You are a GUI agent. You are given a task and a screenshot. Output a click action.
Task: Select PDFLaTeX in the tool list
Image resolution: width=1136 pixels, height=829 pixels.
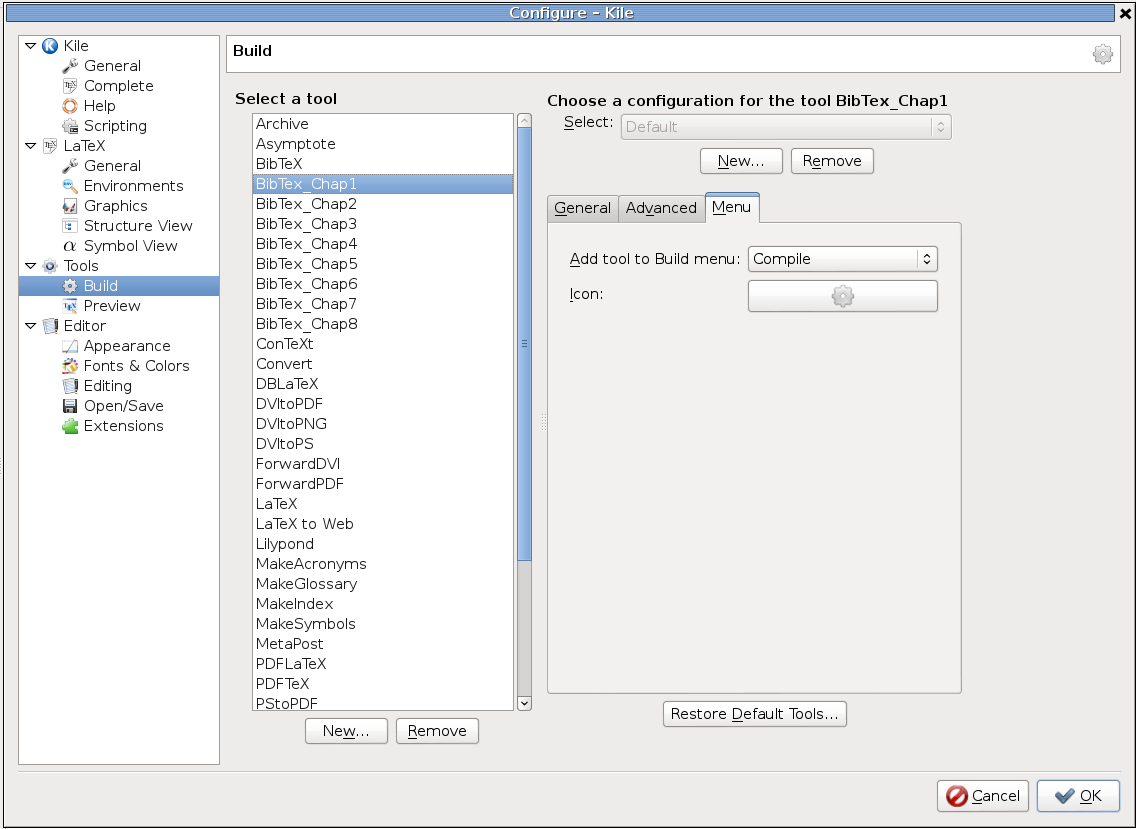383,664
